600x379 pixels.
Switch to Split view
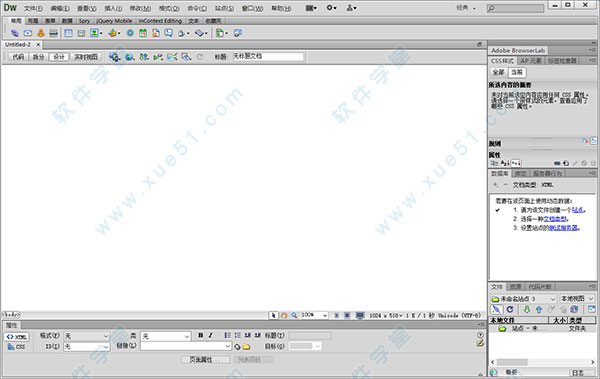[38, 57]
